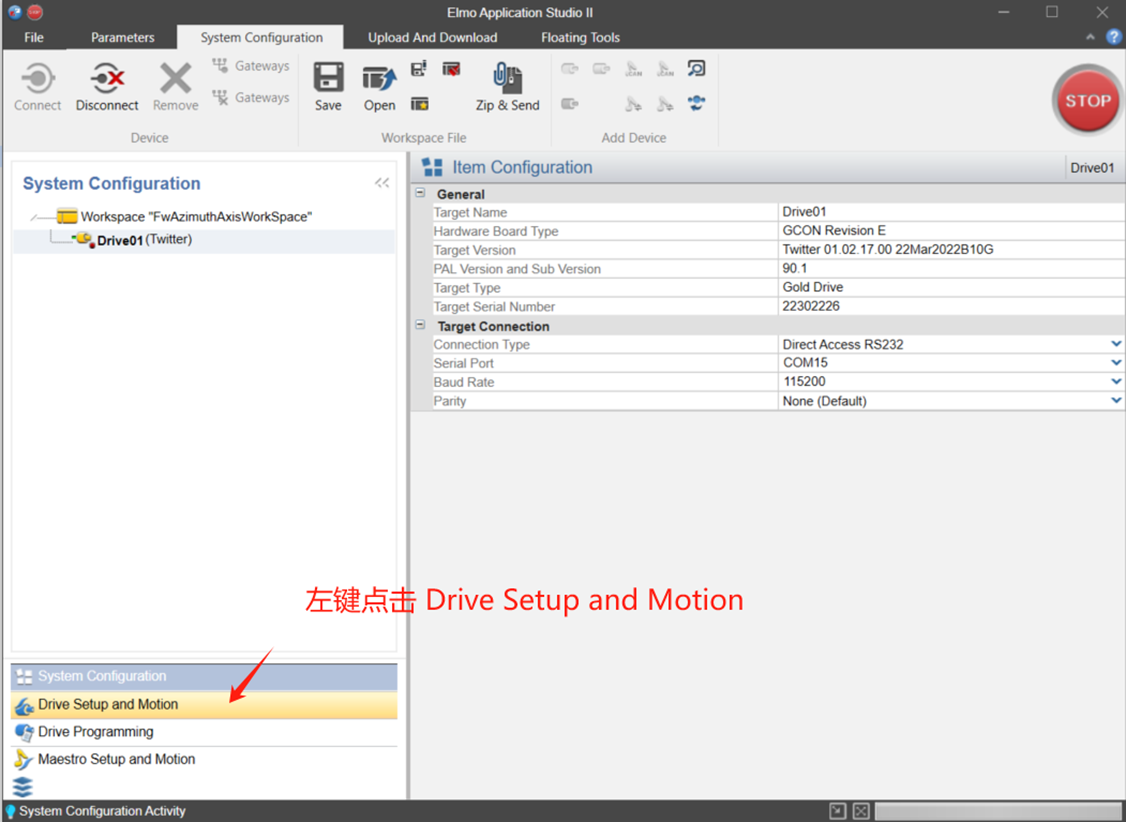Click the Twitter 01.02.17.00 target version value

[x=888, y=249]
